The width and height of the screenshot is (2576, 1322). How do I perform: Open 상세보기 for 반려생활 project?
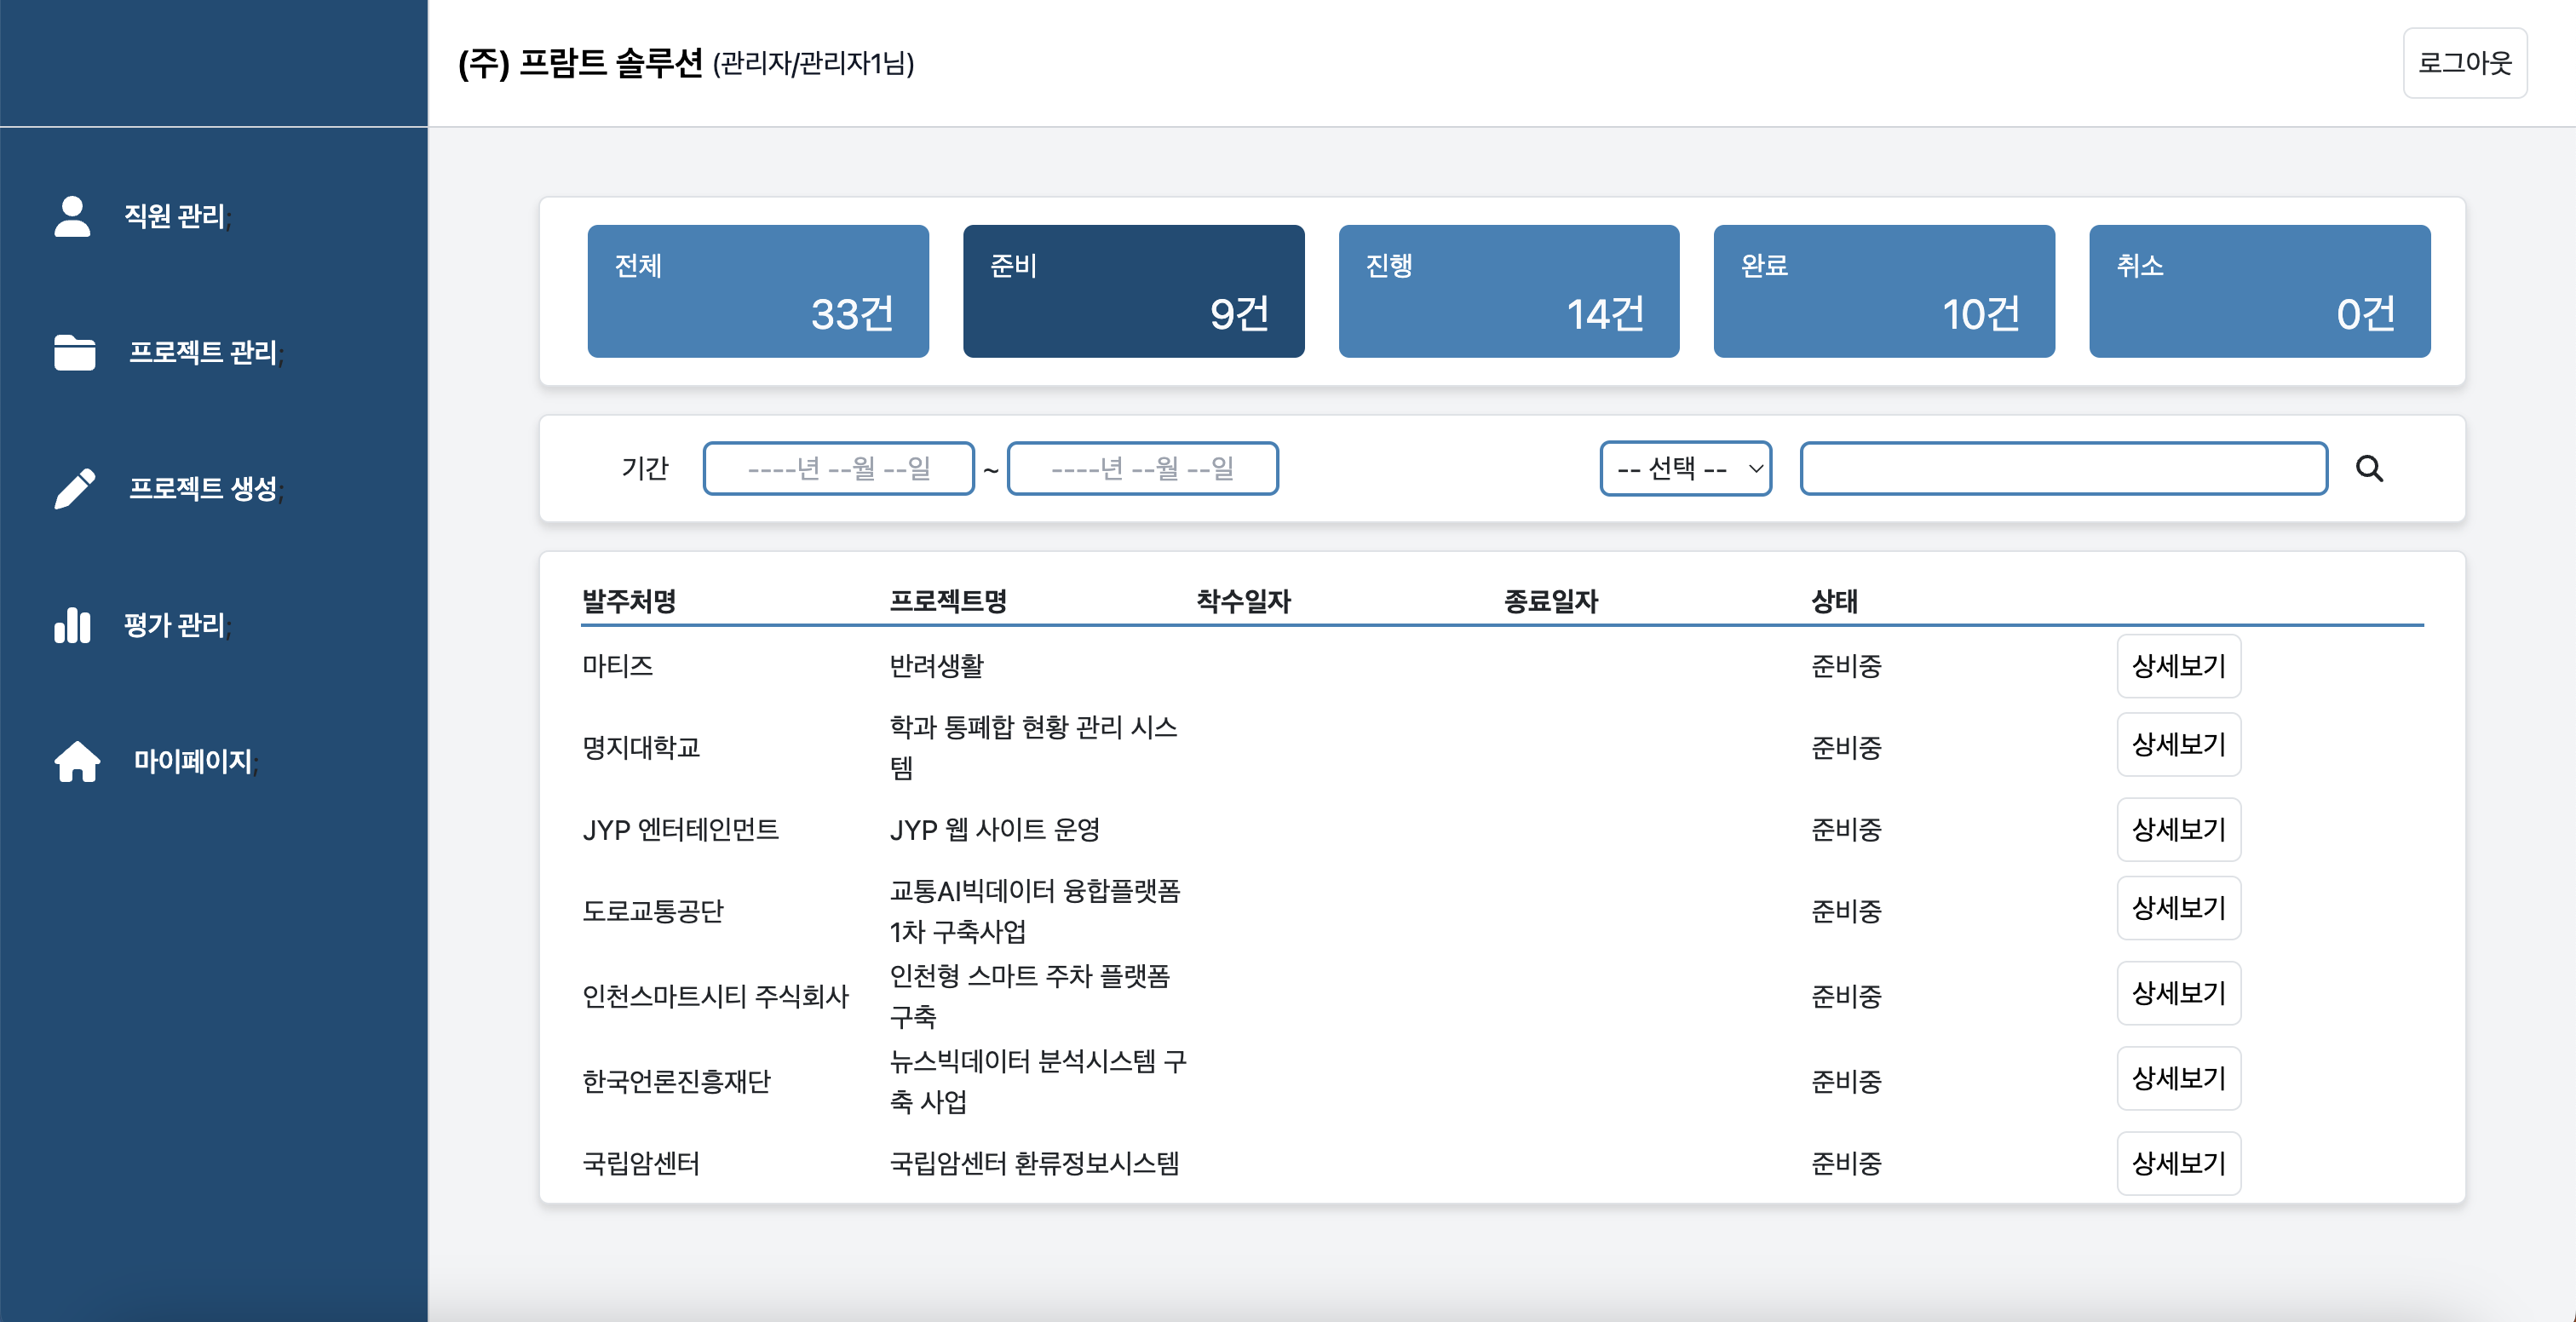(x=2179, y=666)
